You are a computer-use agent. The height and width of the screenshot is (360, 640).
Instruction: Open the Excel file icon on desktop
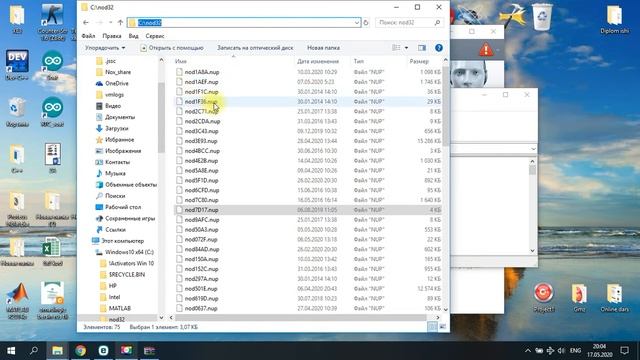(x=52, y=251)
